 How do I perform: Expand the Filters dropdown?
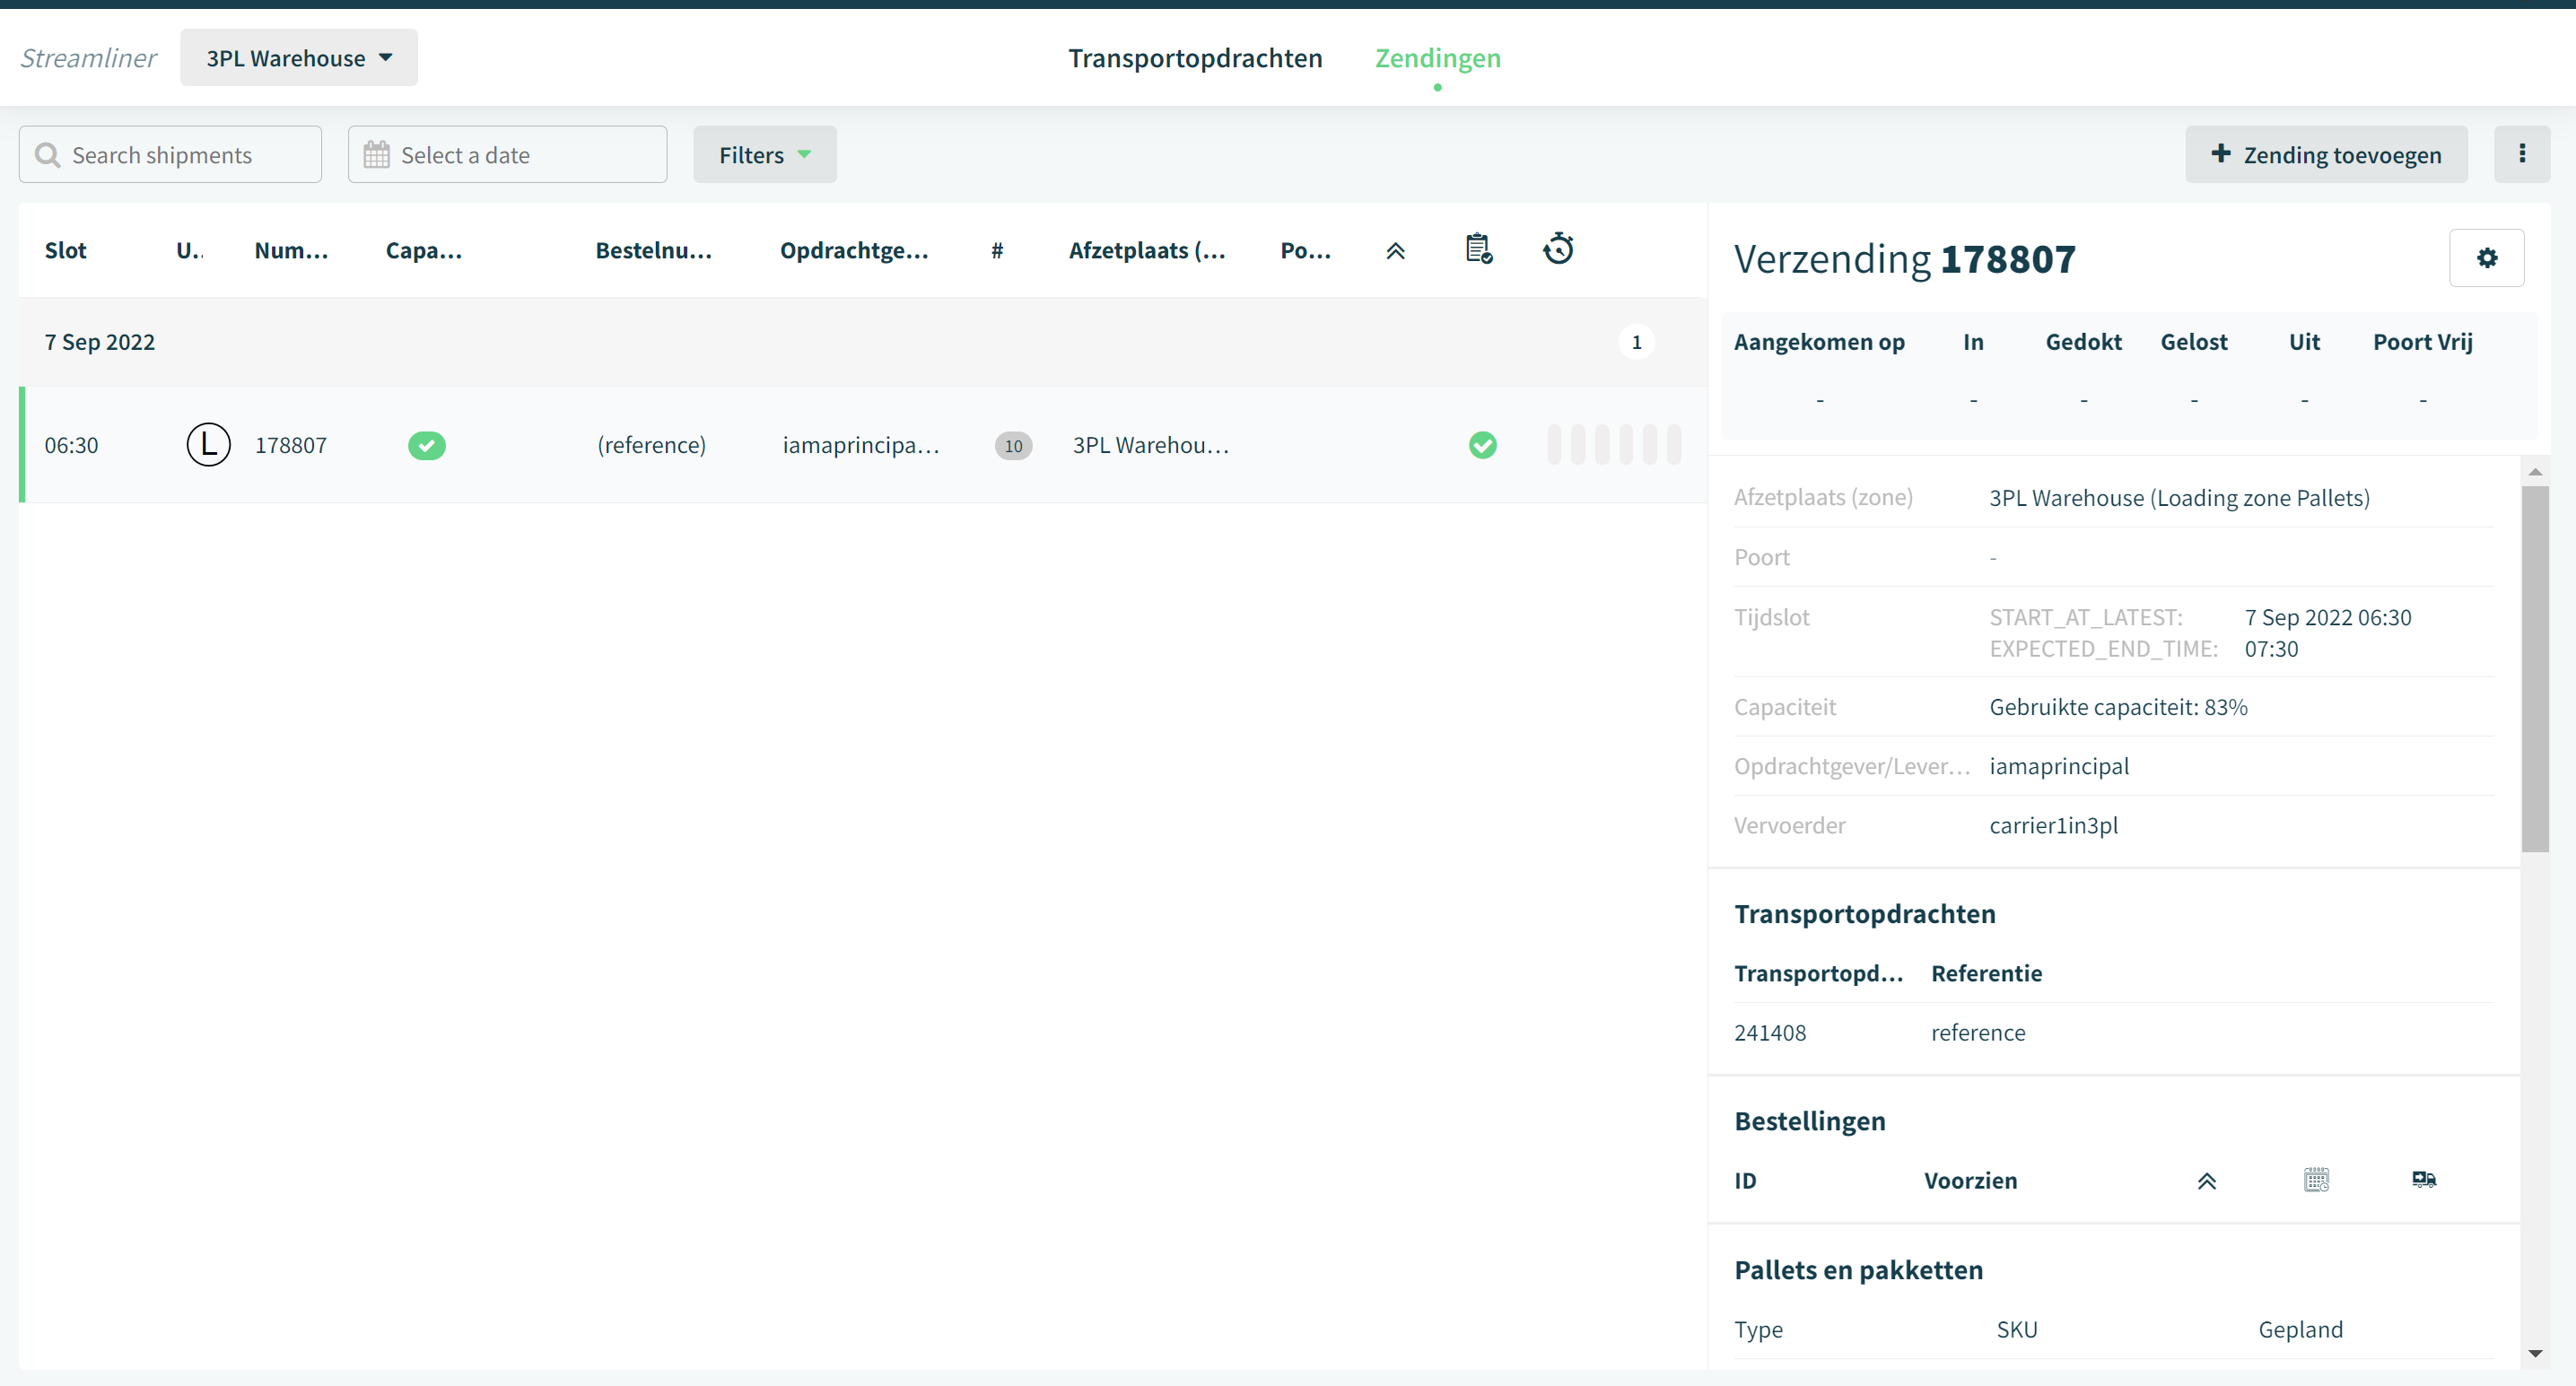tap(764, 155)
